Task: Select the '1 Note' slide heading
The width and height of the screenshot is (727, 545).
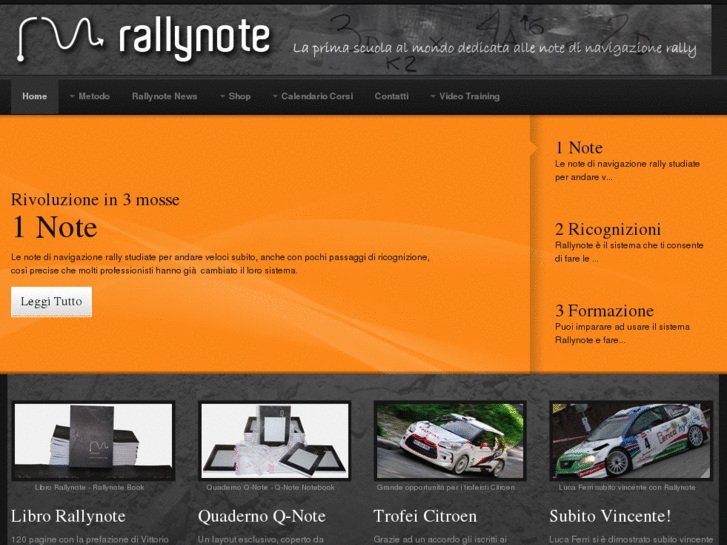Action: pos(579,148)
